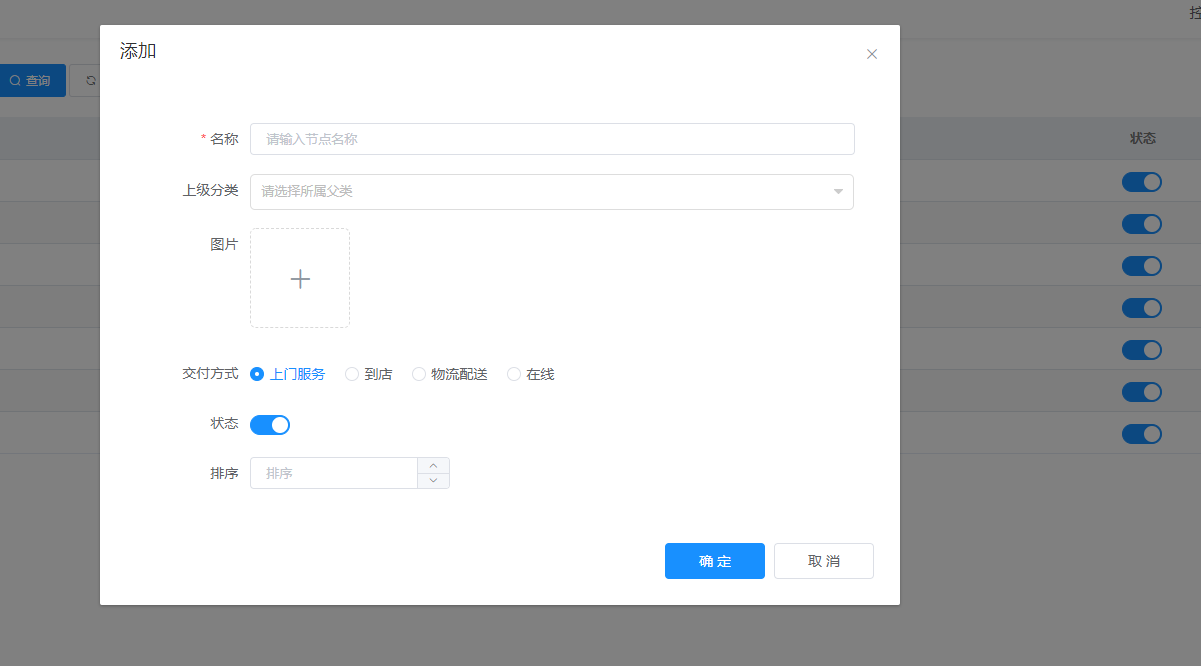This screenshot has width=1201, height=666.
Task: Click the 确定 button
Action: (715, 561)
